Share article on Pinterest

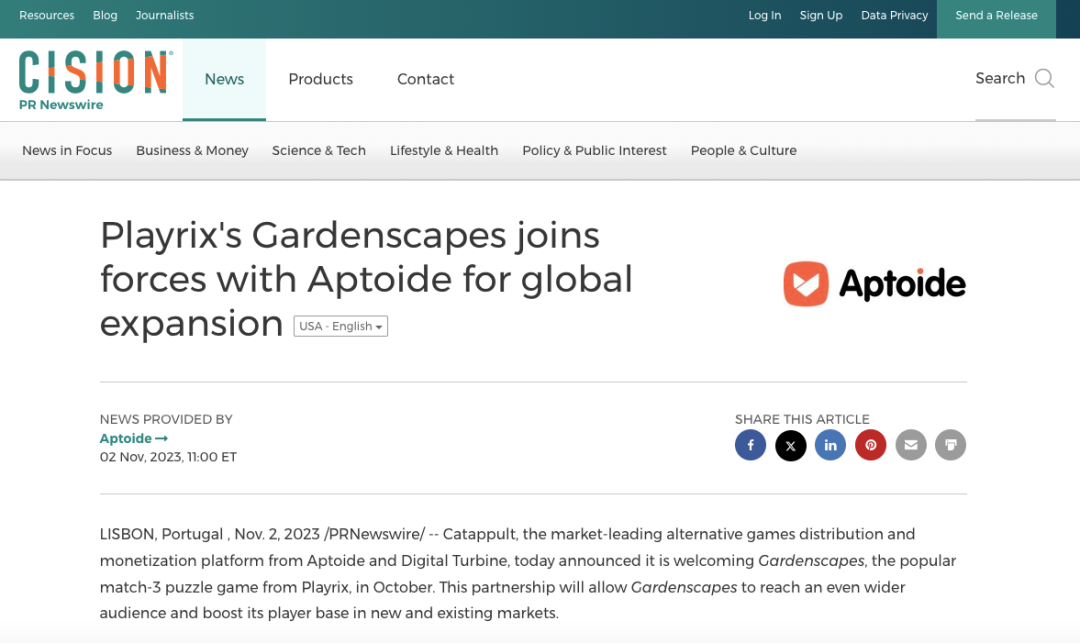point(871,445)
